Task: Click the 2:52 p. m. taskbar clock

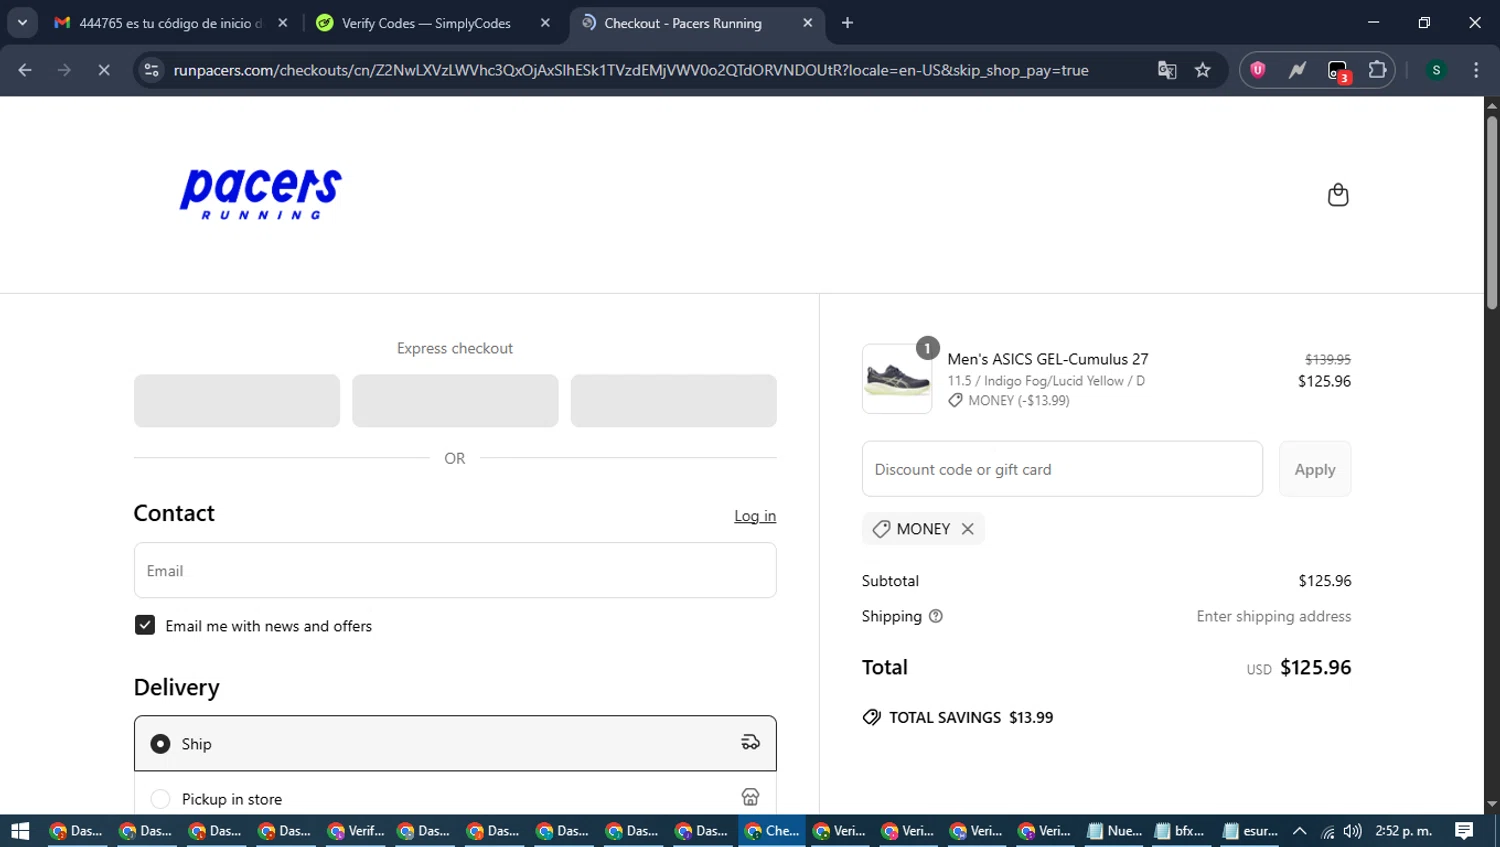Action: click(1404, 831)
